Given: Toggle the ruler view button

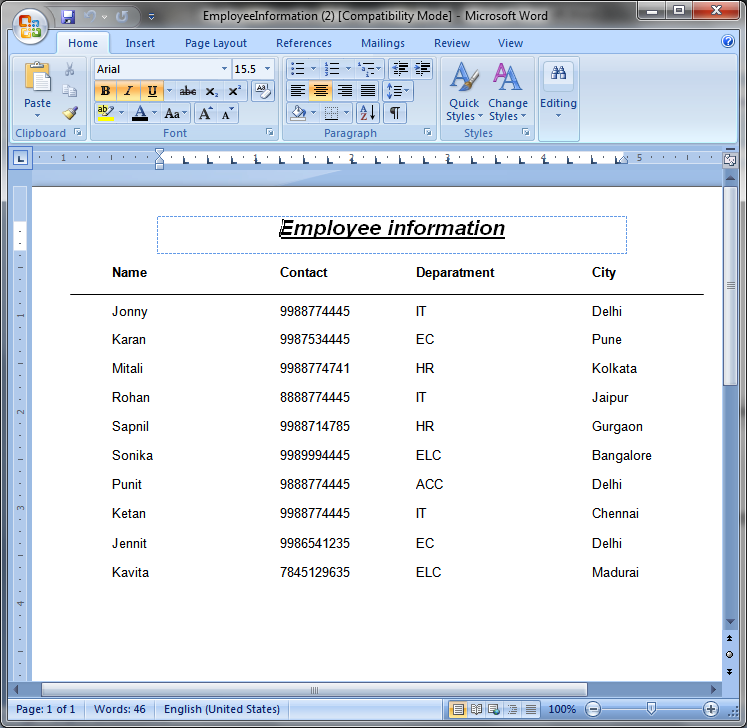Looking at the screenshot, I should [x=730, y=160].
